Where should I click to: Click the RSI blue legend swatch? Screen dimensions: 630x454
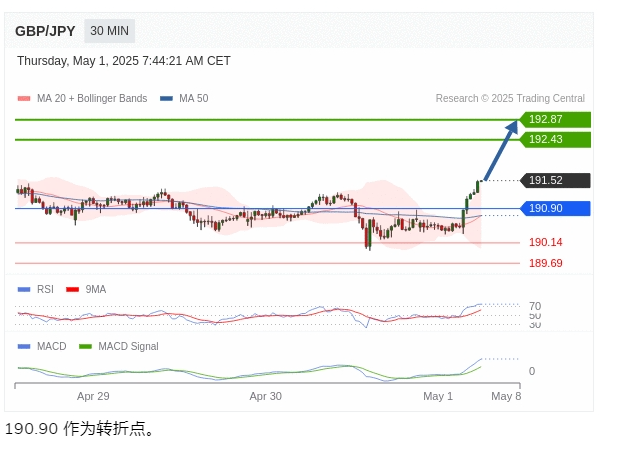click(x=24, y=289)
